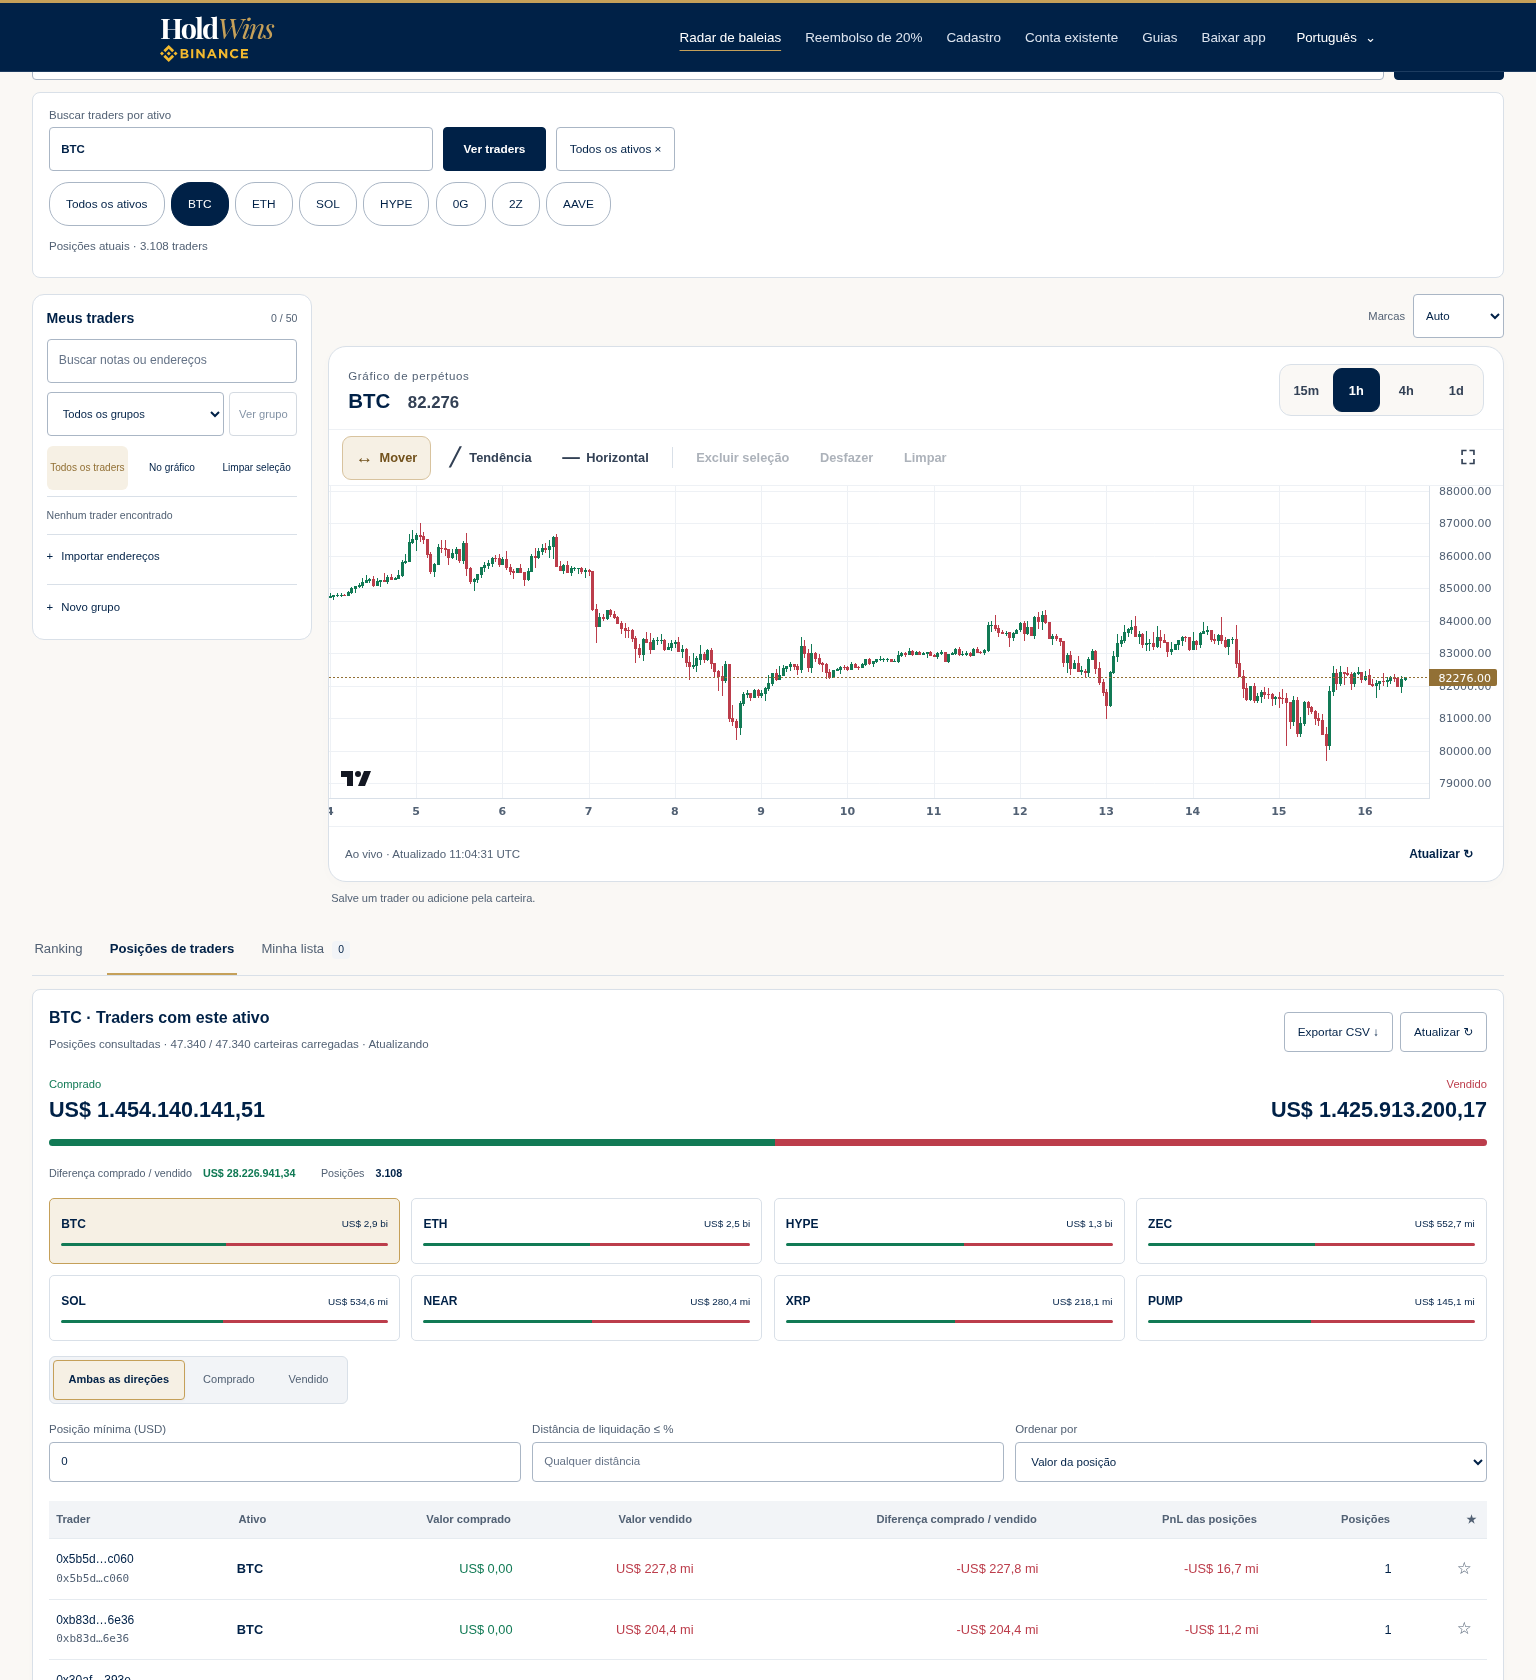Viewport: 1536px width, 1680px height.
Task: Select the 1h chart interval
Action: (1356, 391)
